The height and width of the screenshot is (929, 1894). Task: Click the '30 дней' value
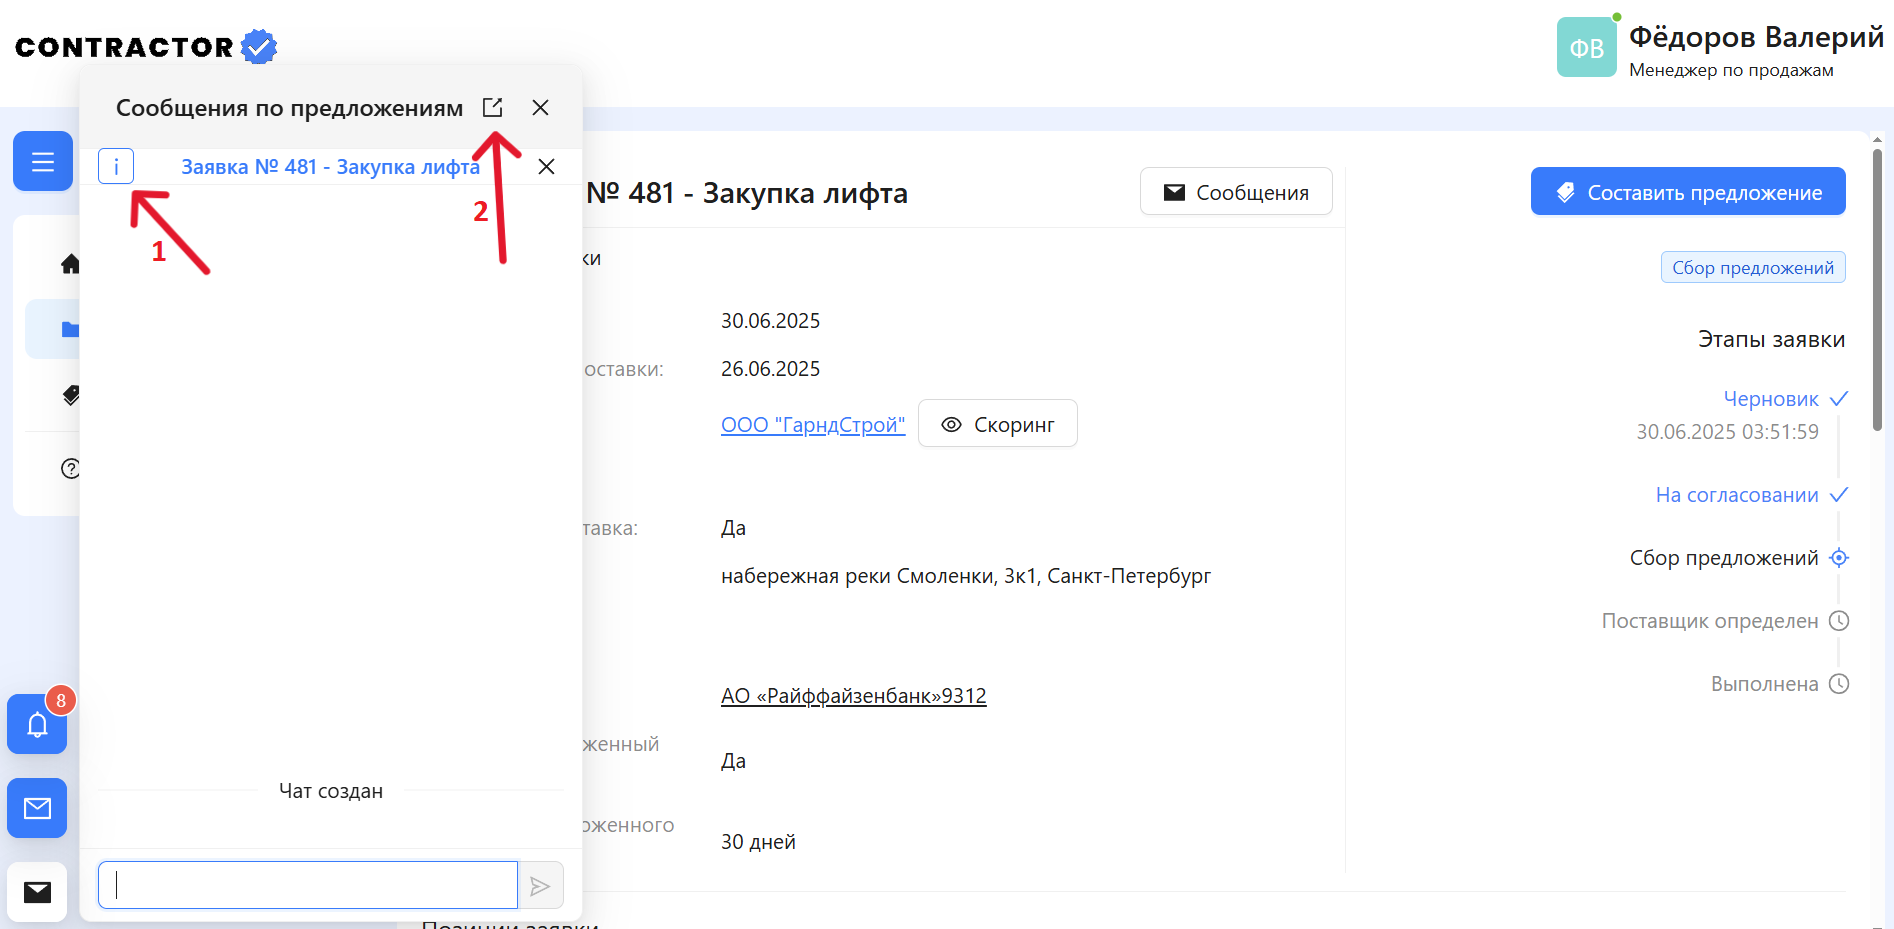[758, 842]
